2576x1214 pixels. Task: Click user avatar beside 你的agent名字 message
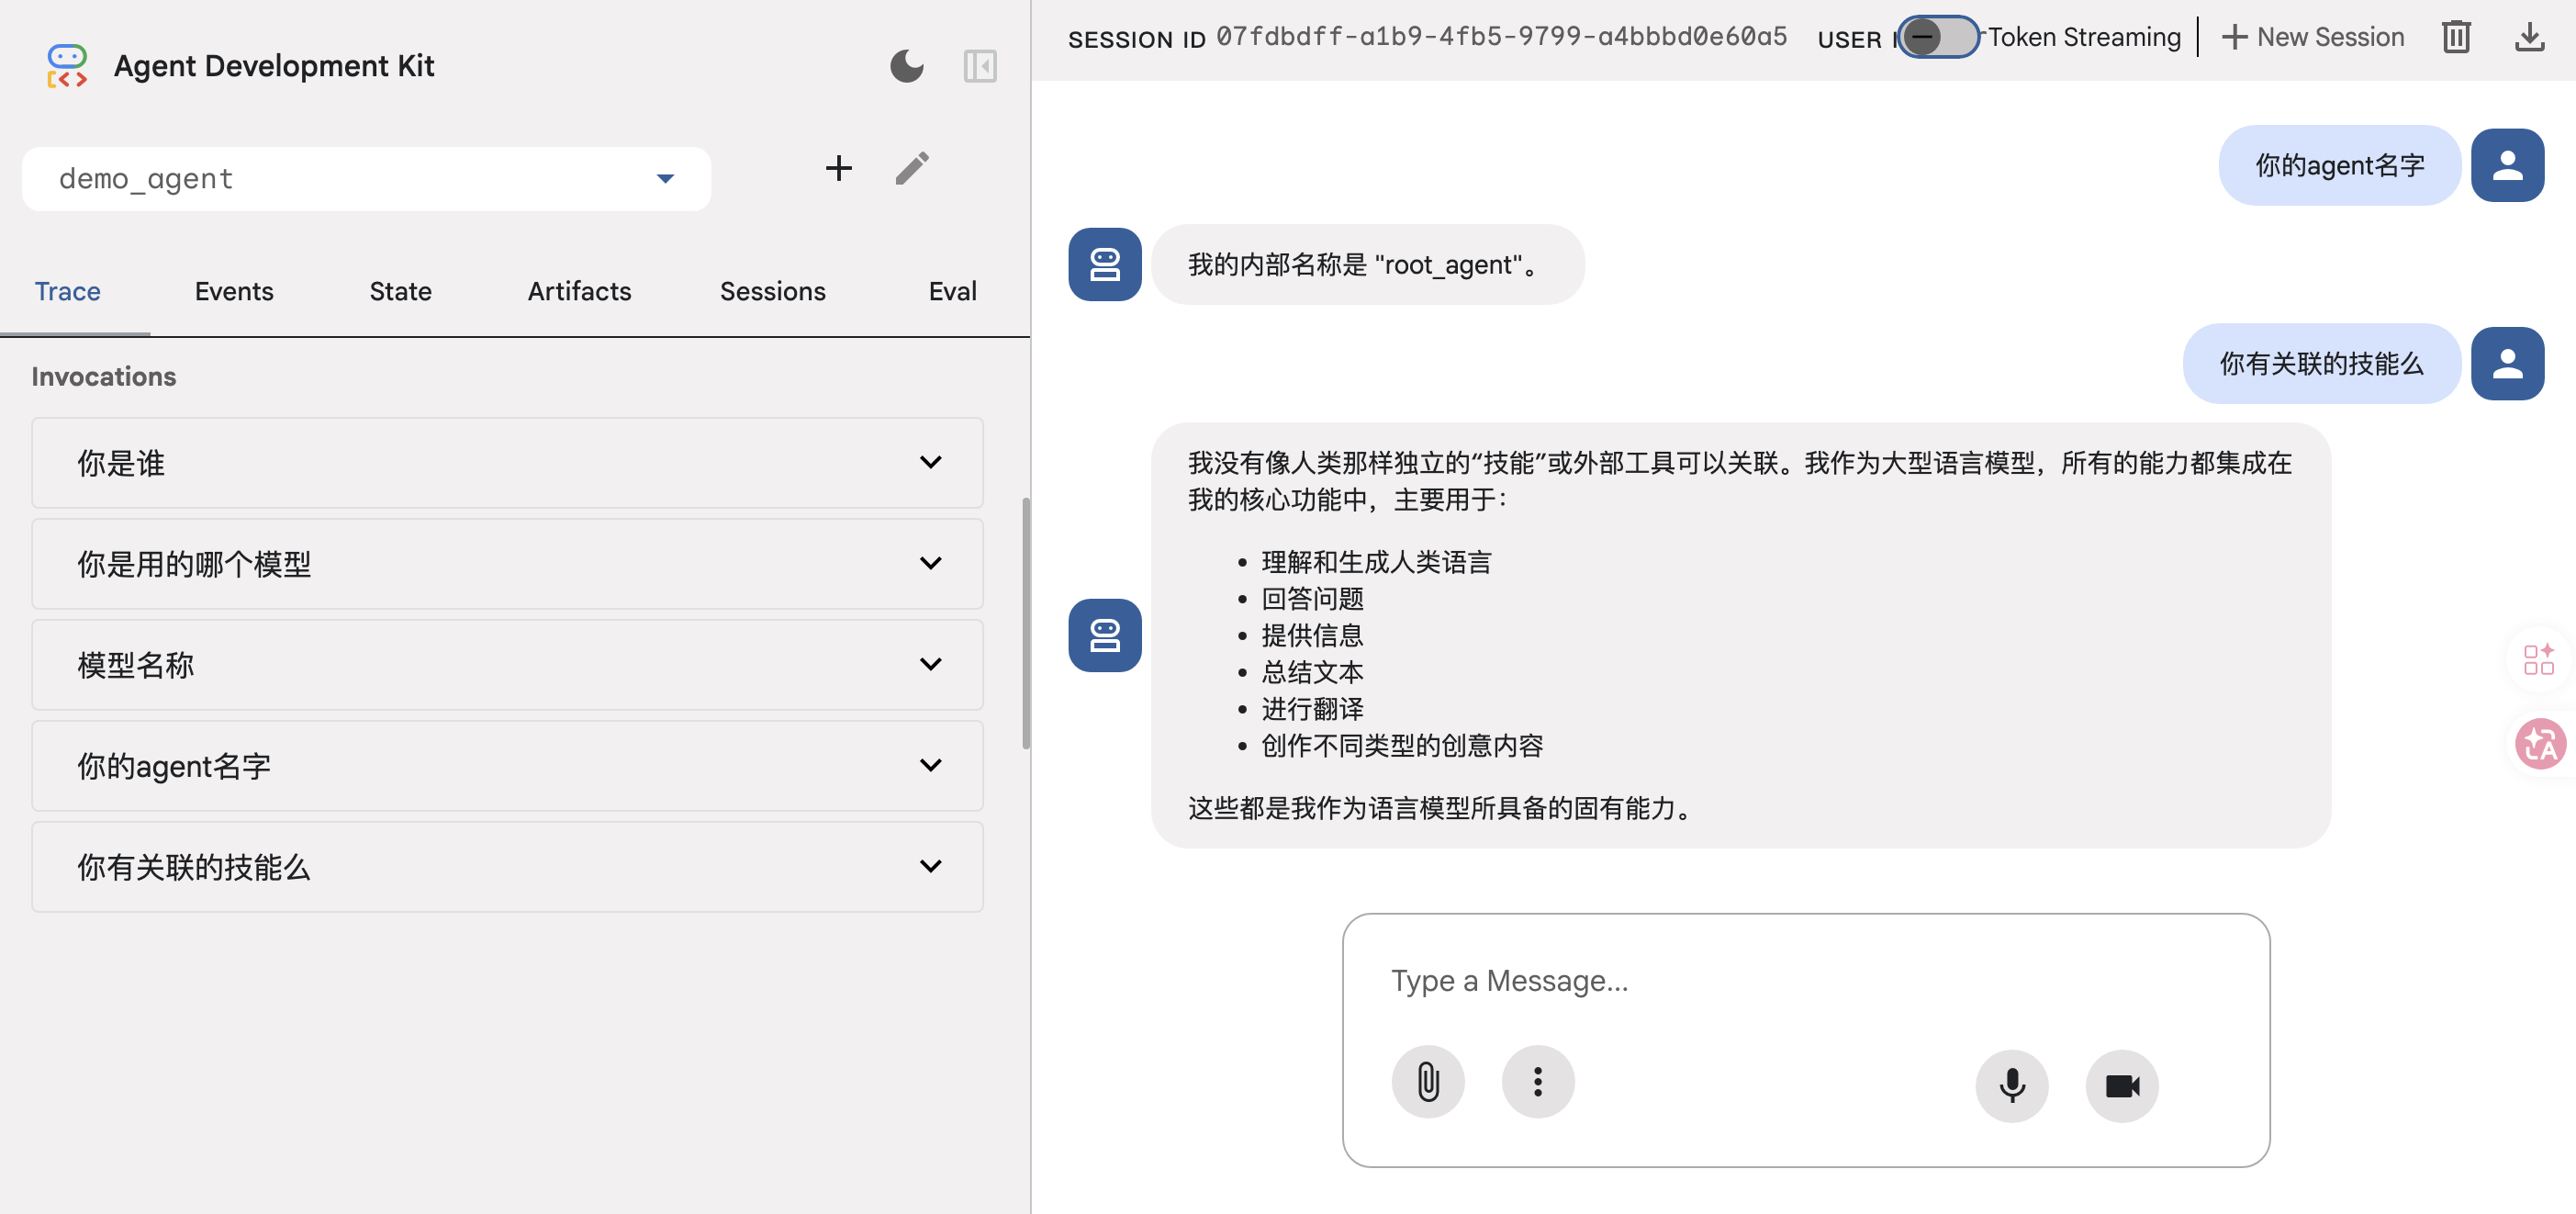coord(2507,165)
